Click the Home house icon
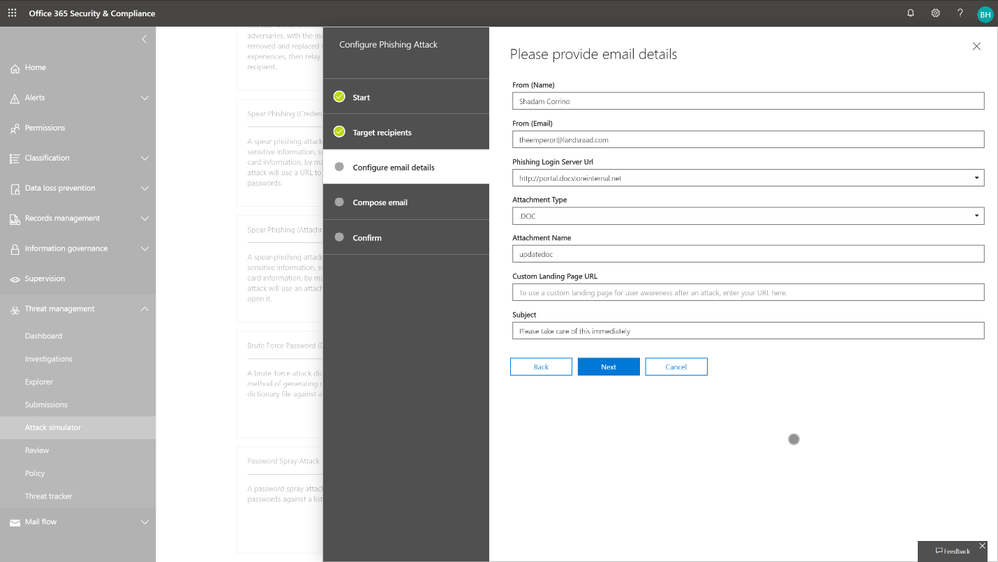This screenshot has height=562, width=998. coord(15,68)
